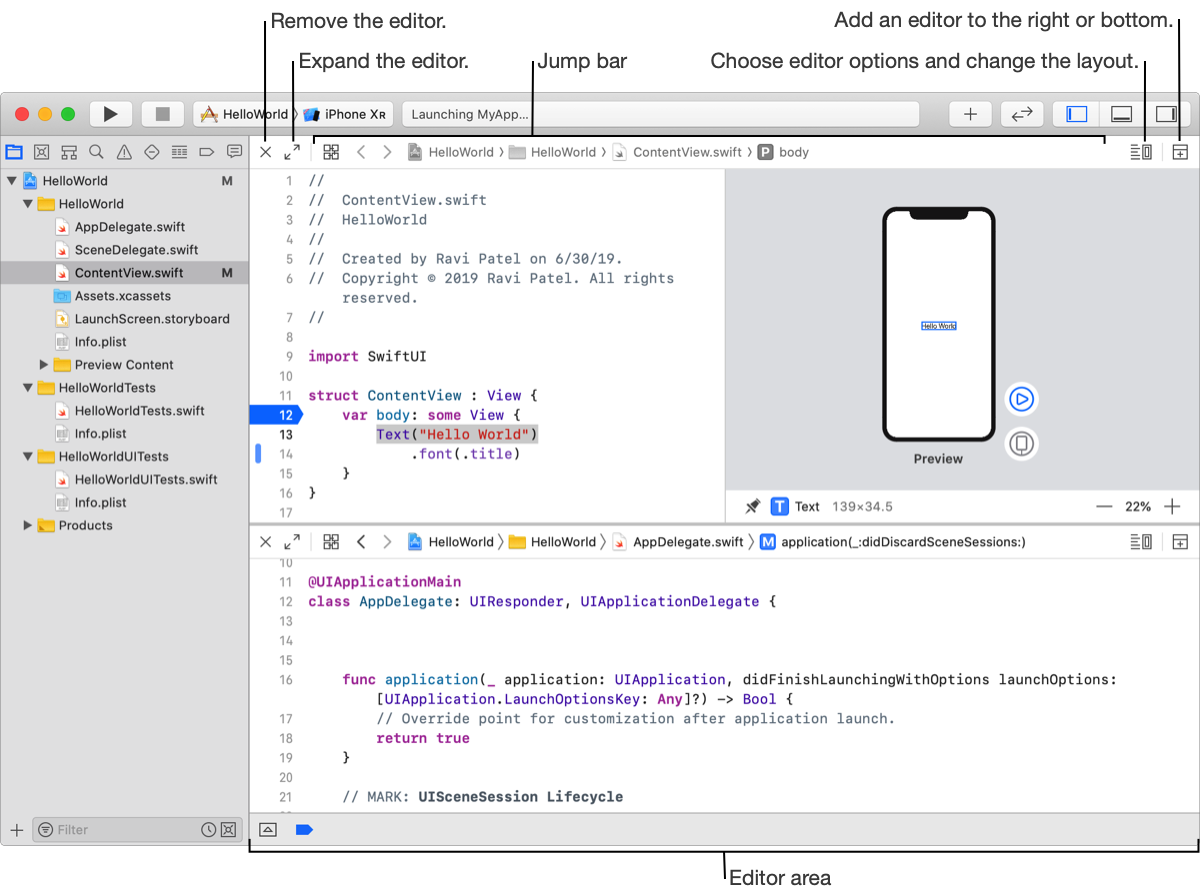Open the Issue navigator warning icon
This screenshot has width=1202, height=896.
124,152
